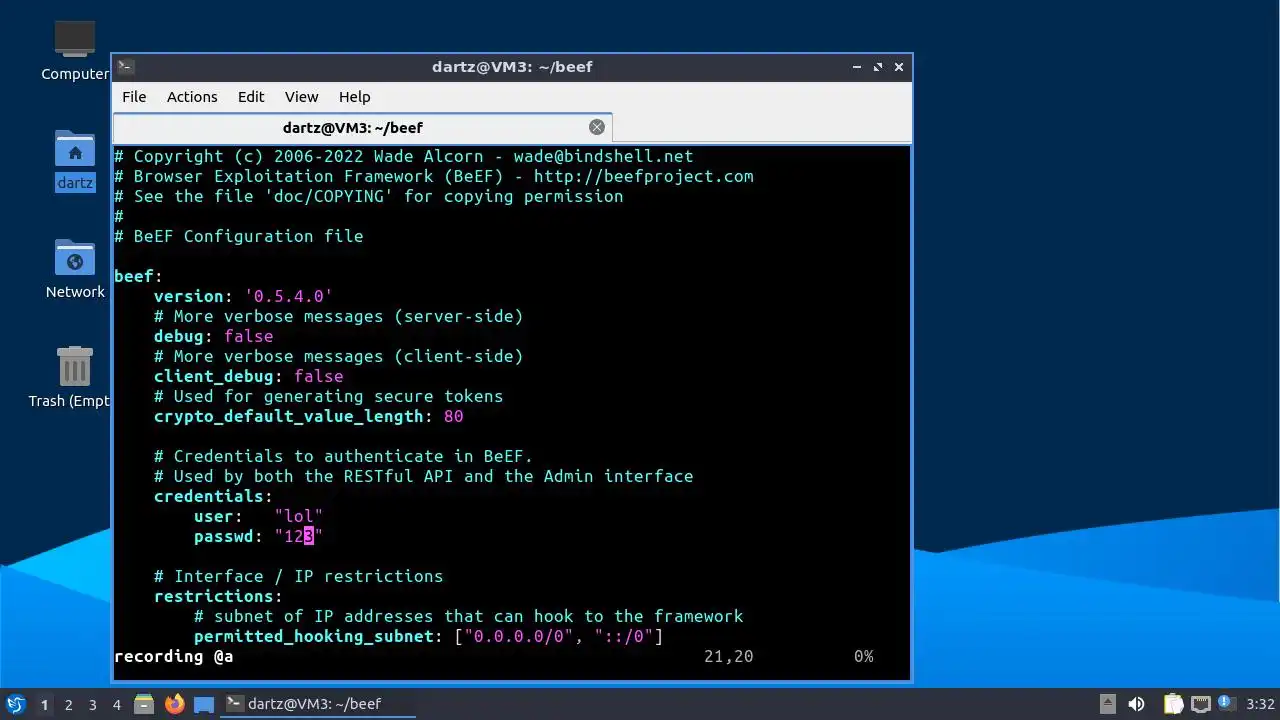
Task: Open the removable media eject icon
Action: click(1107, 704)
